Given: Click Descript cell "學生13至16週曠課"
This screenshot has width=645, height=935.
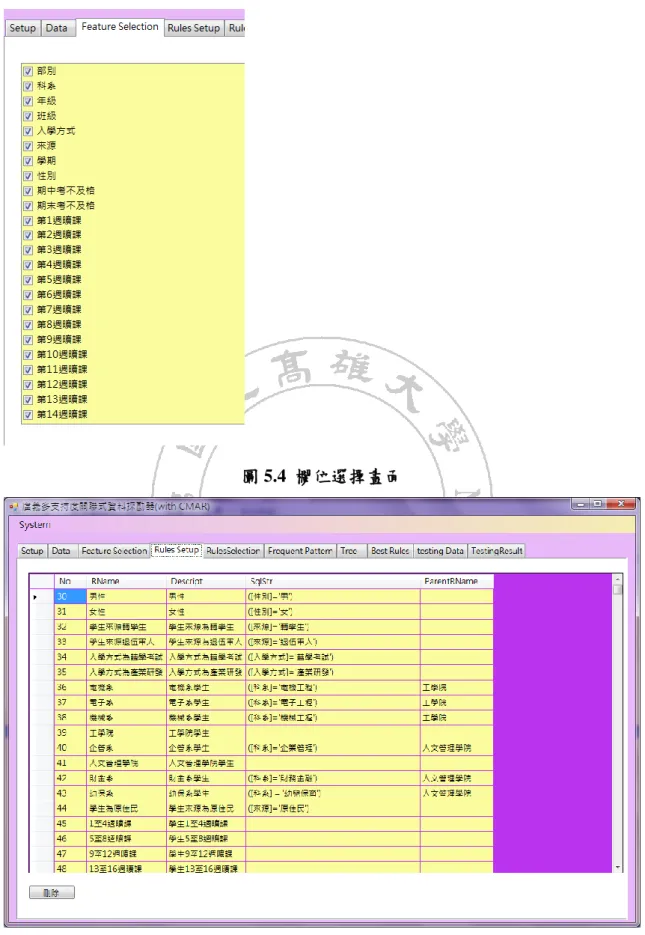Looking at the screenshot, I should pos(206,869).
